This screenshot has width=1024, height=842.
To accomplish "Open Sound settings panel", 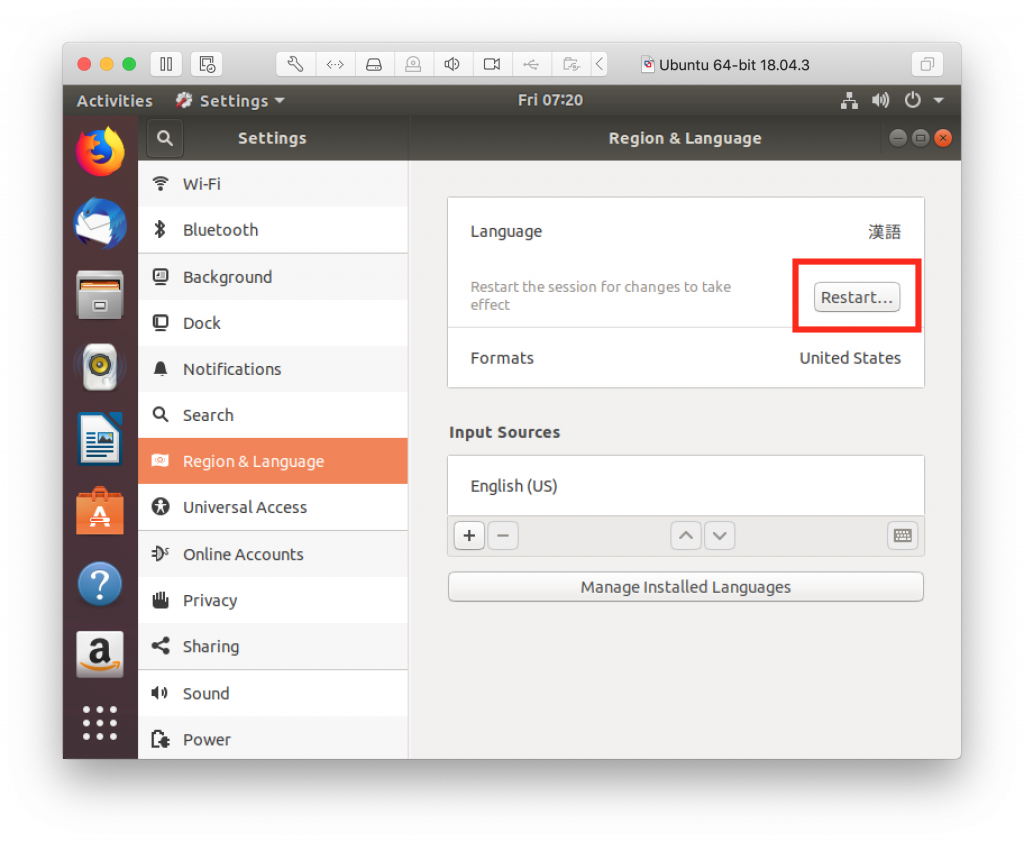I will point(273,694).
